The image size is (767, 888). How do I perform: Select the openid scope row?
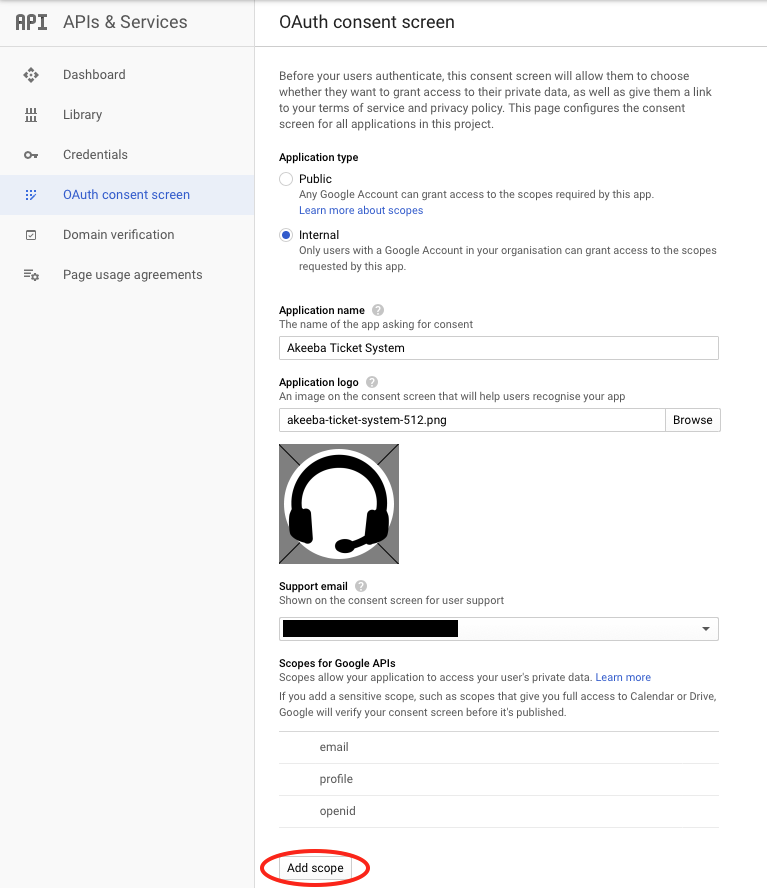pos(498,811)
